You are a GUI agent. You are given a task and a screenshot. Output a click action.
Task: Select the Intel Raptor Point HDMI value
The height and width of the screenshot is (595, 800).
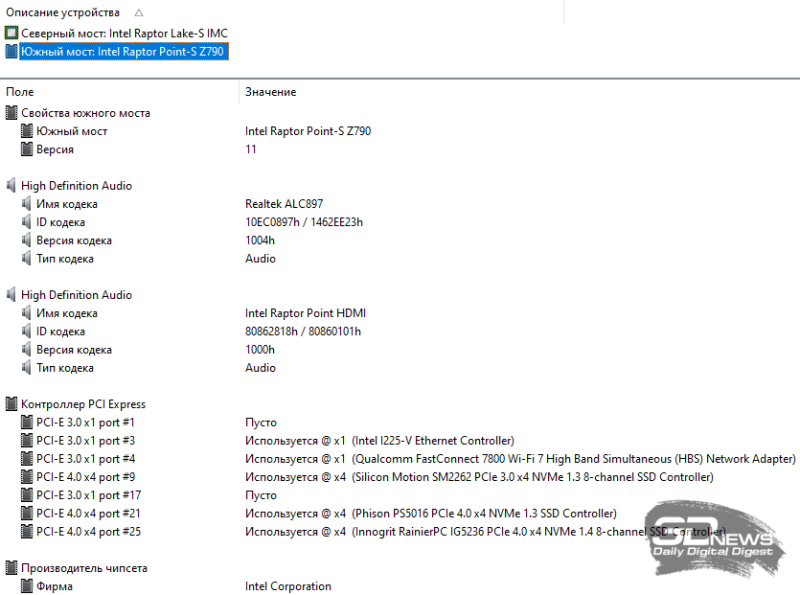305,313
